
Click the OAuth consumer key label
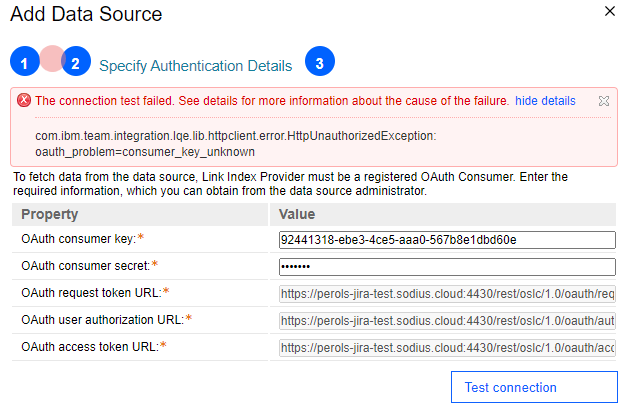78,239
